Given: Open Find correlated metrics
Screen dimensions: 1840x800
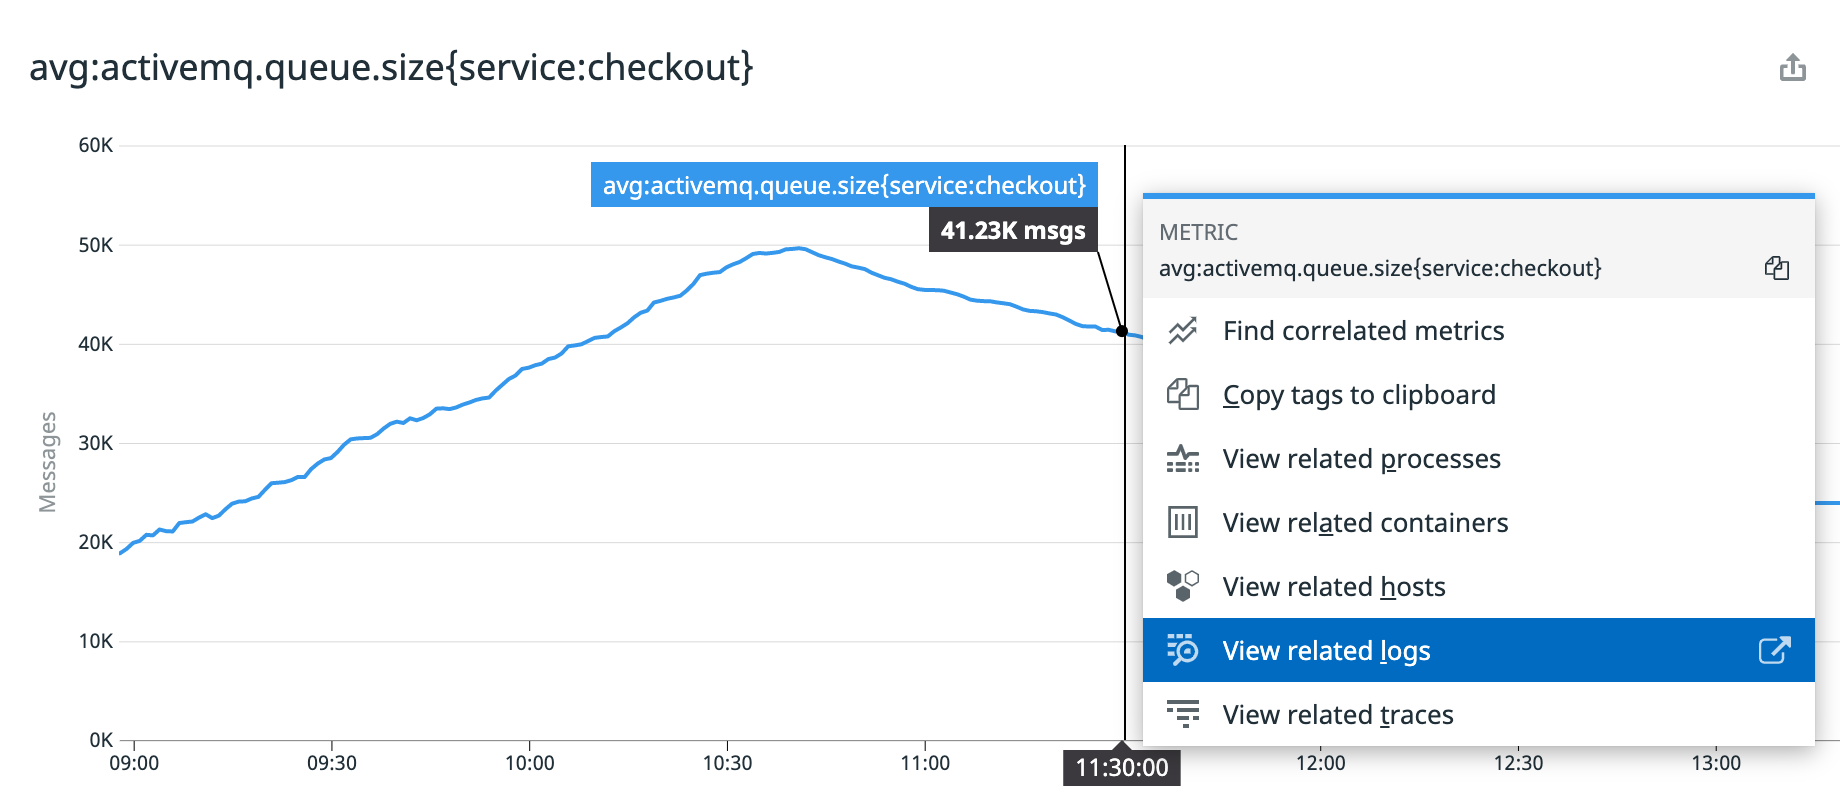Looking at the screenshot, I should click(x=1363, y=330).
